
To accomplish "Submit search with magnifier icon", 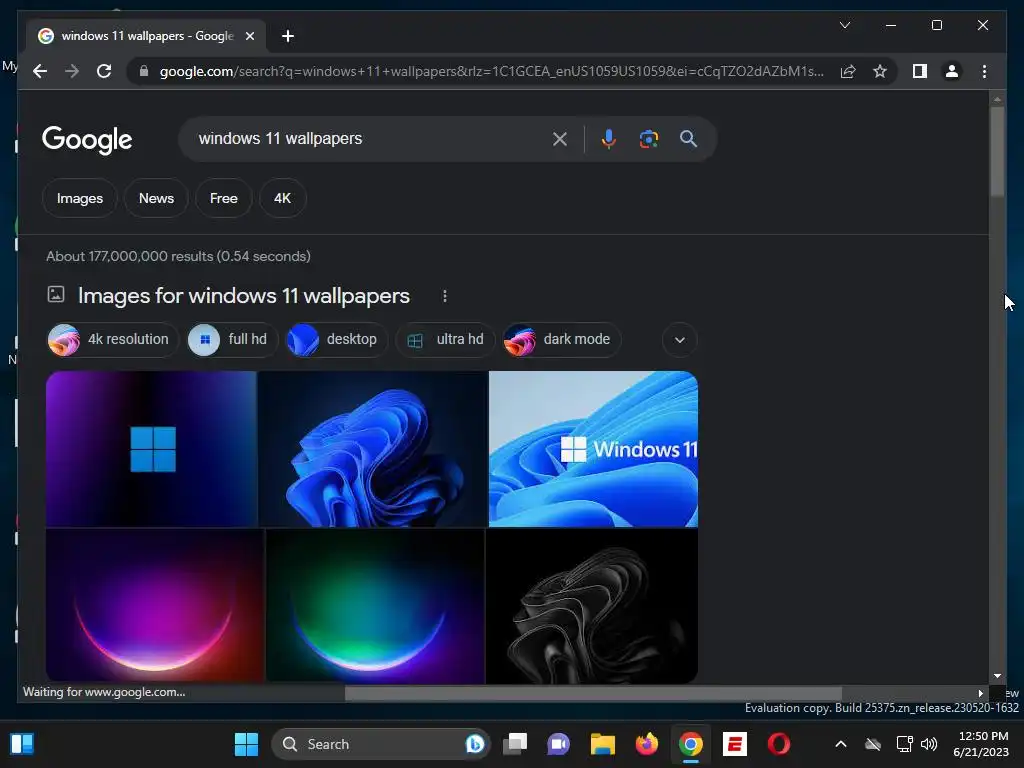I will (x=688, y=138).
